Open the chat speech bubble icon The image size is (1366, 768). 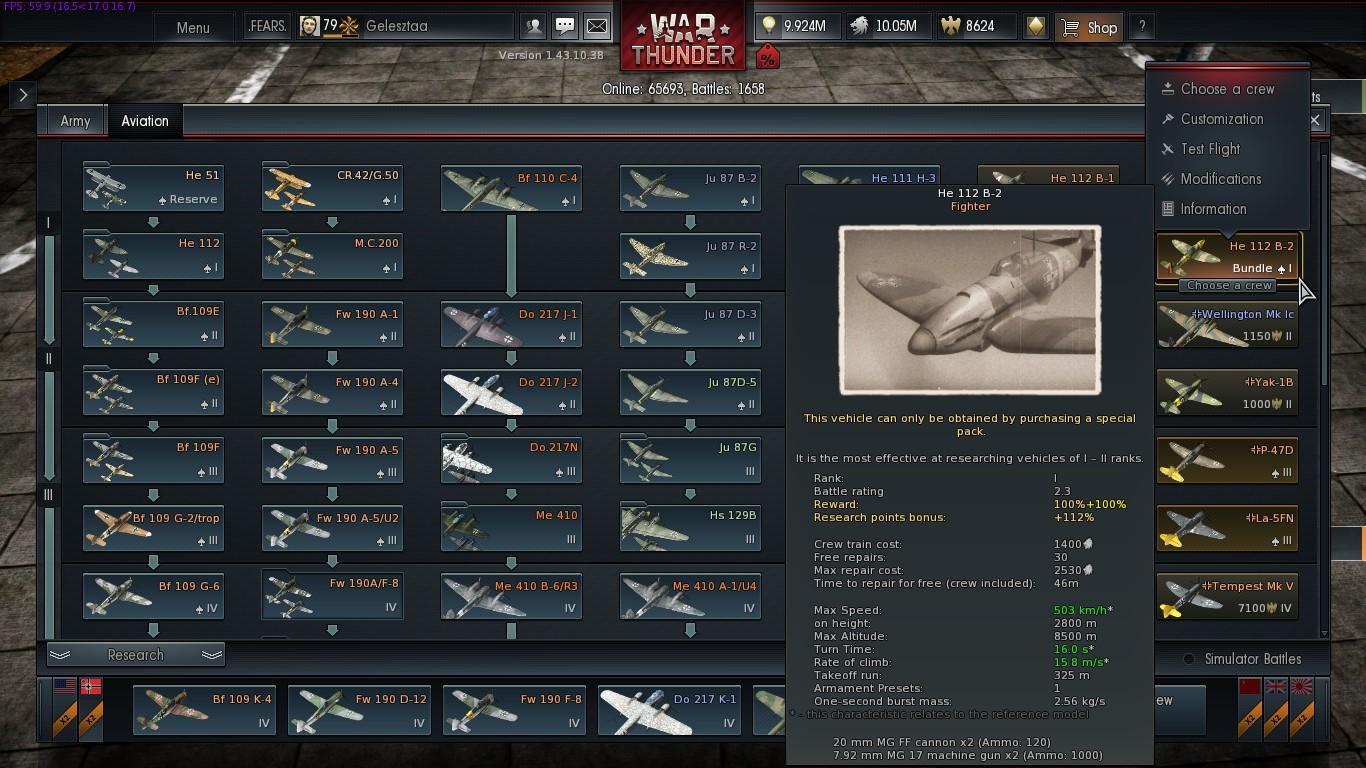pyautogui.click(x=565, y=27)
